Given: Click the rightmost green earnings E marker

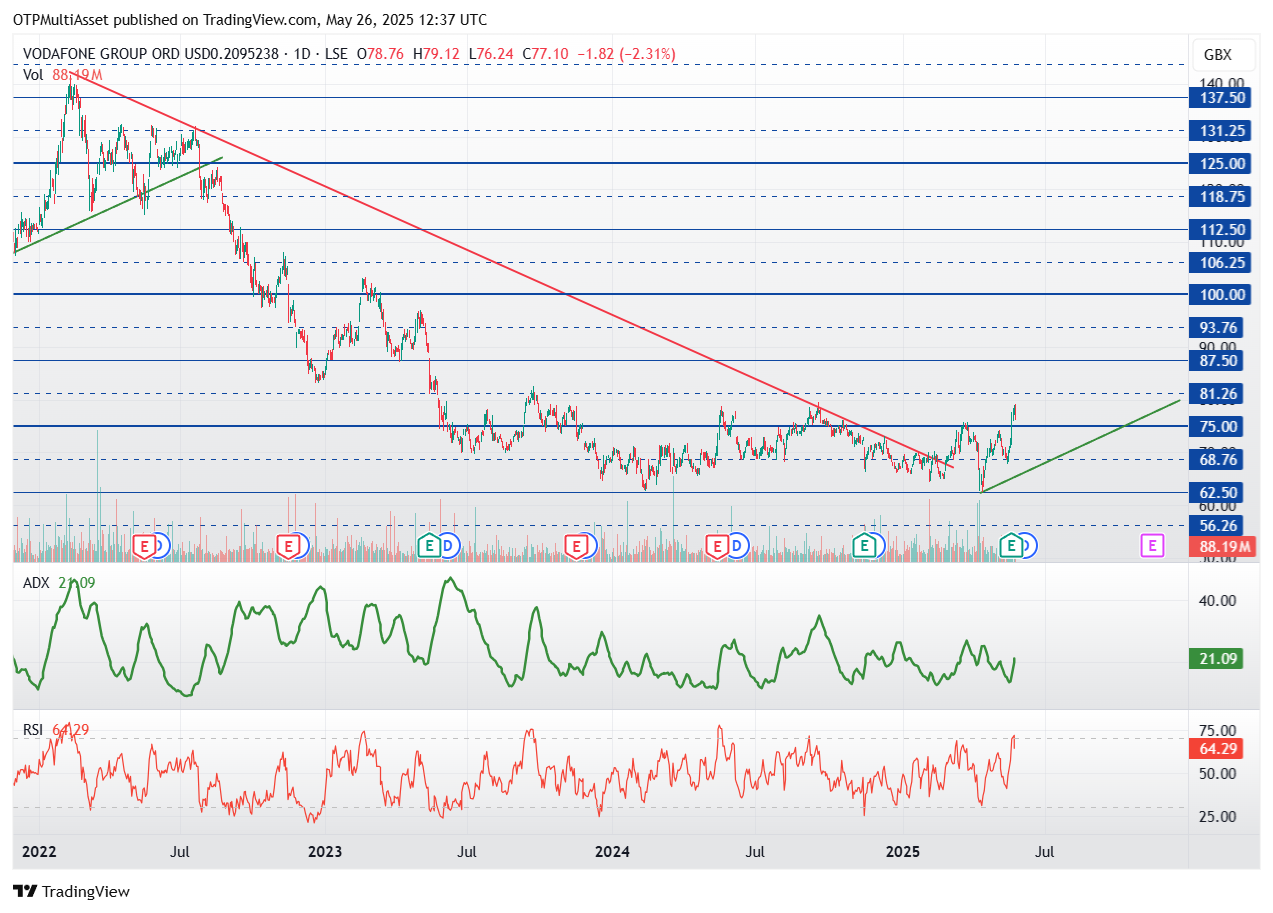Looking at the screenshot, I should click(1011, 545).
